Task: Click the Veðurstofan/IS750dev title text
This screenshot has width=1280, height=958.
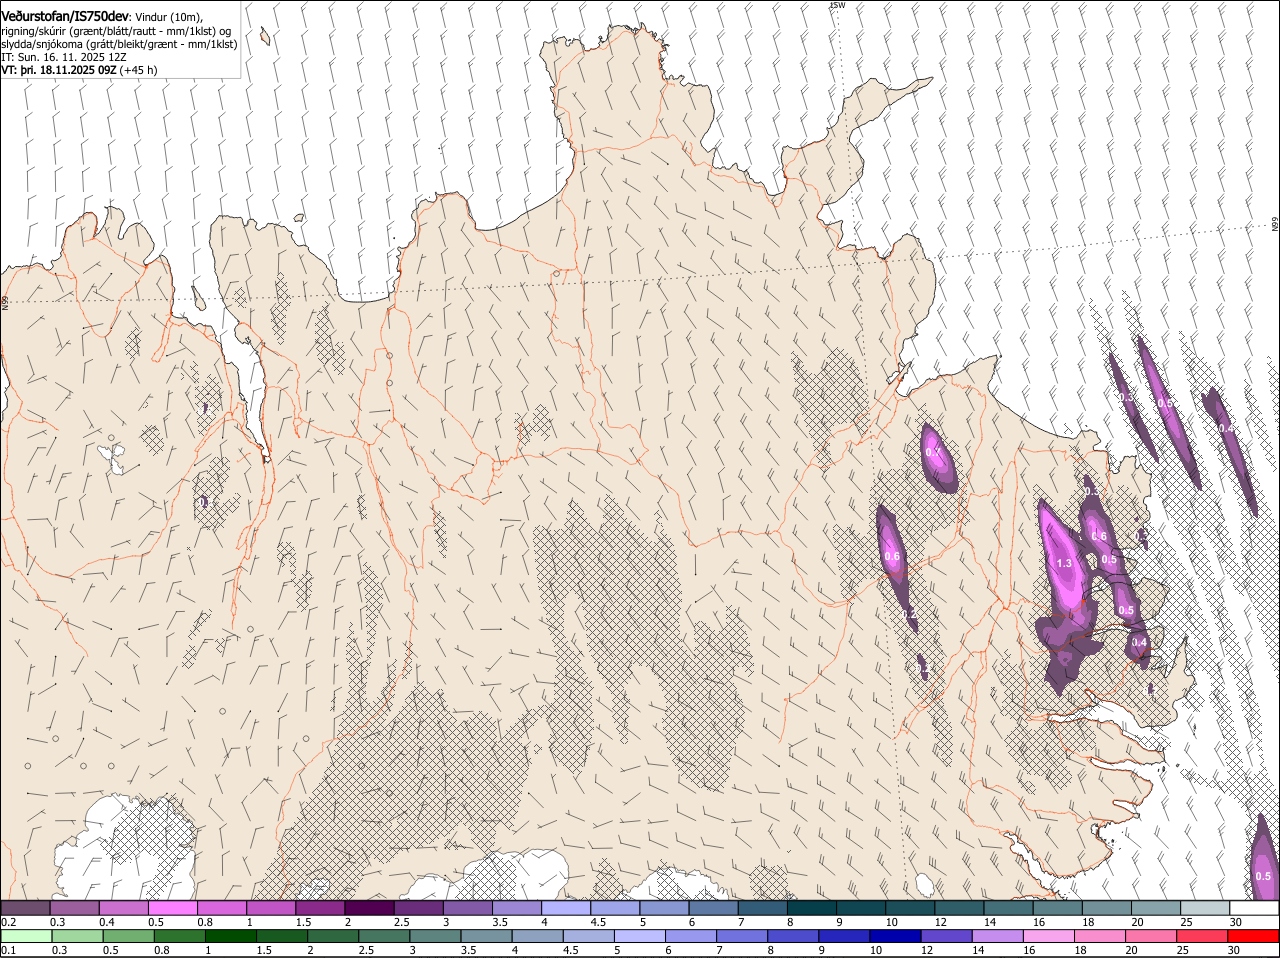Action: tap(65, 16)
